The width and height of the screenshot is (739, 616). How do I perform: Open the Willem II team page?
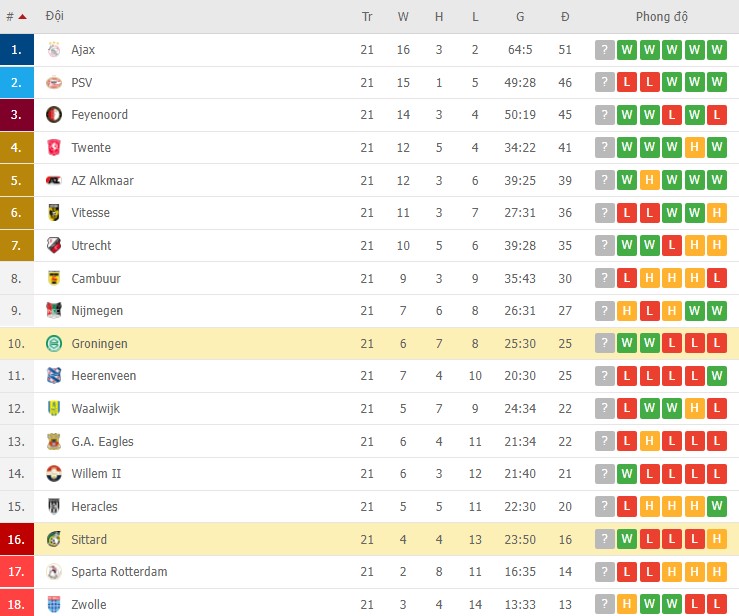point(95,474)
